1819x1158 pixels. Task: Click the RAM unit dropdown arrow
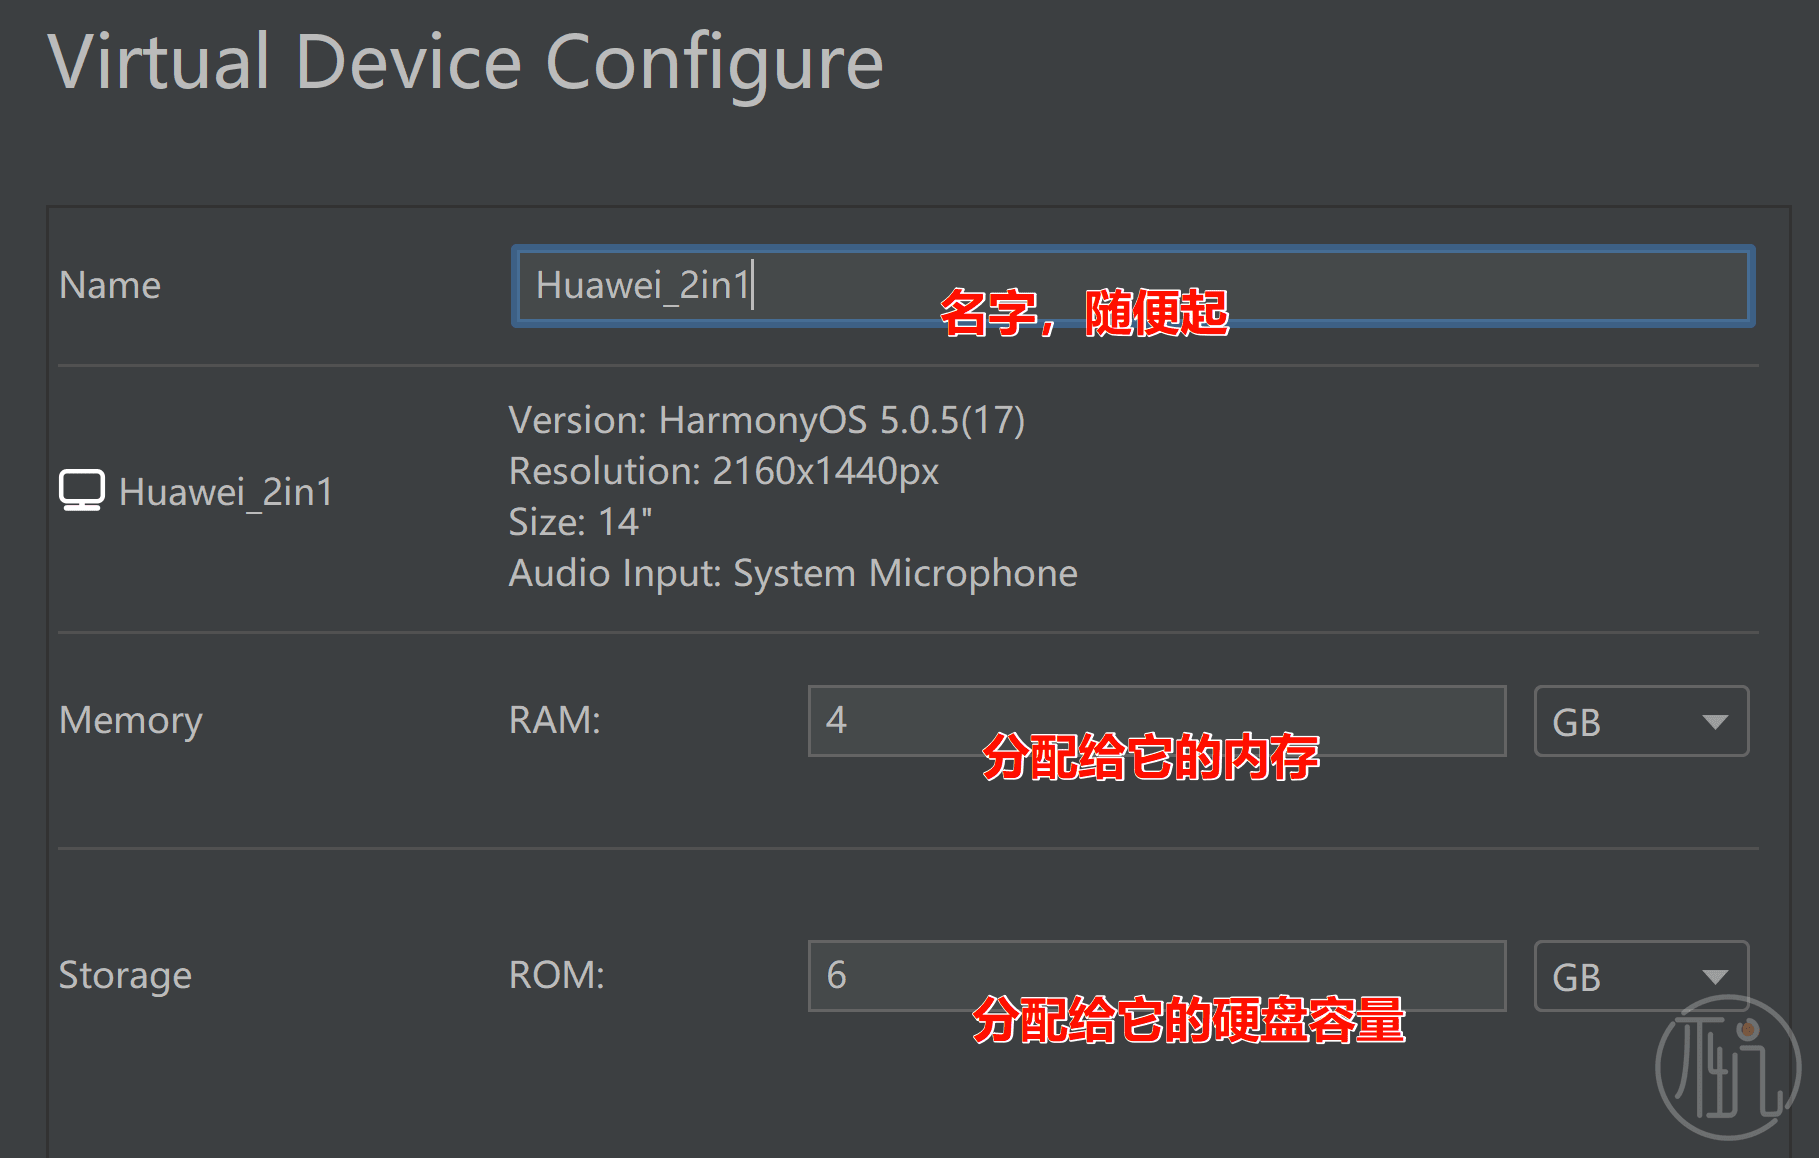(1715, 722)
